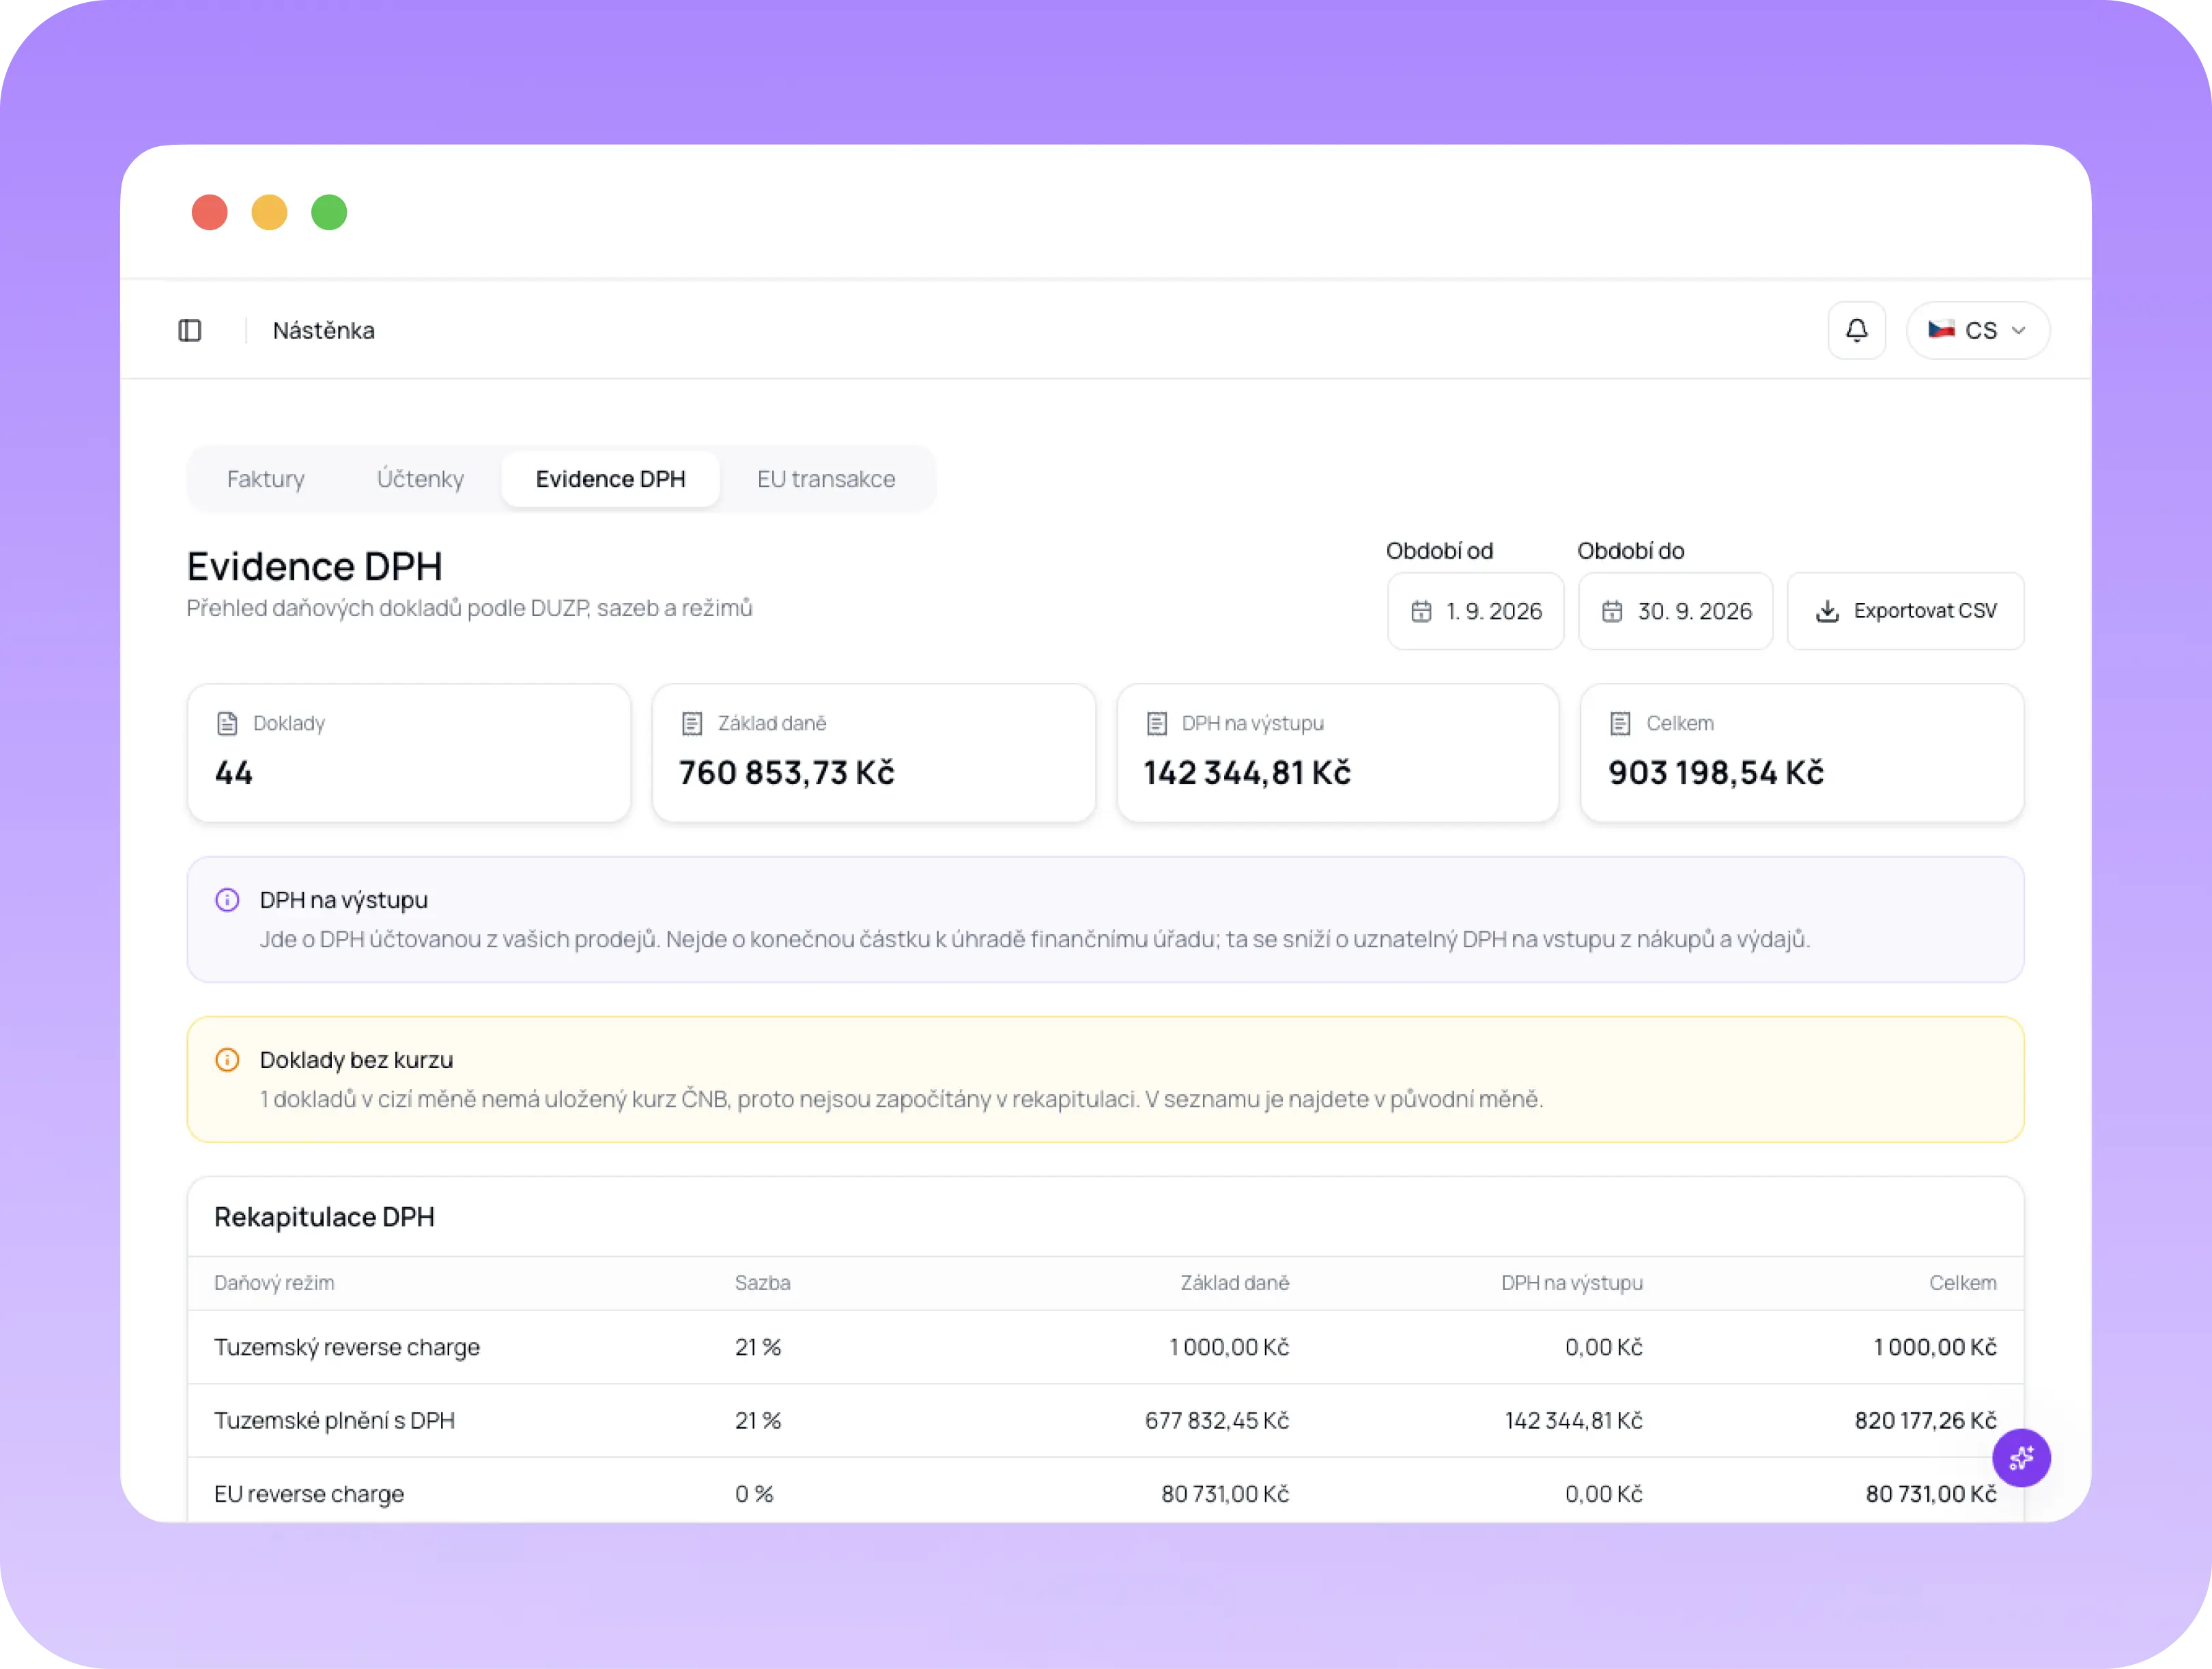Click the Tuzemské plnění s DPH row label

click(334, 1420)
